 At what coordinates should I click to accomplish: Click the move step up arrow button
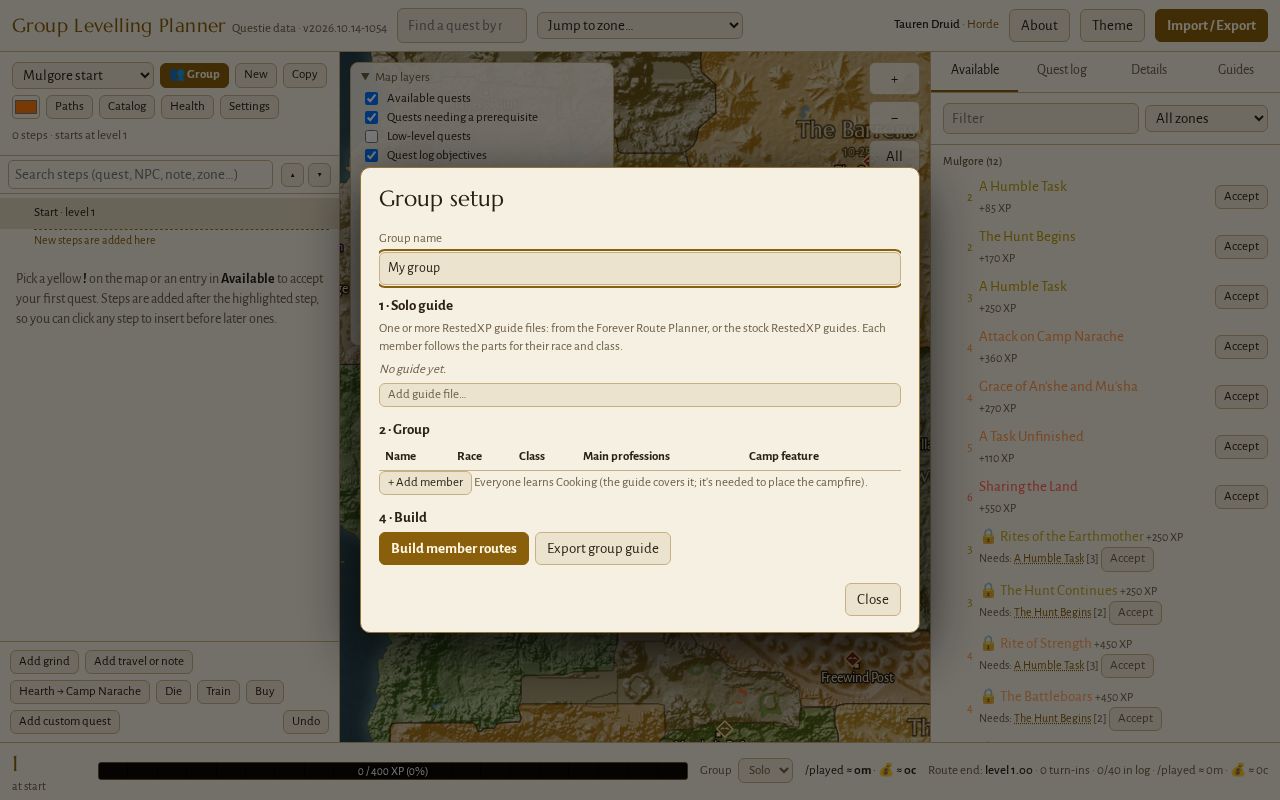(x=292, y=175)
